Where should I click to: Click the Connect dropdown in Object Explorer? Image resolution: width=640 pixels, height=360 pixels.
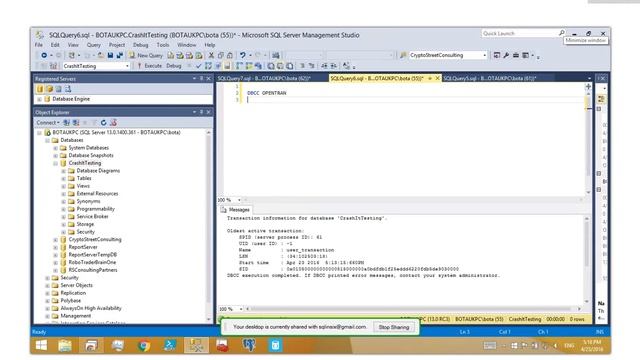coord(48,122)
